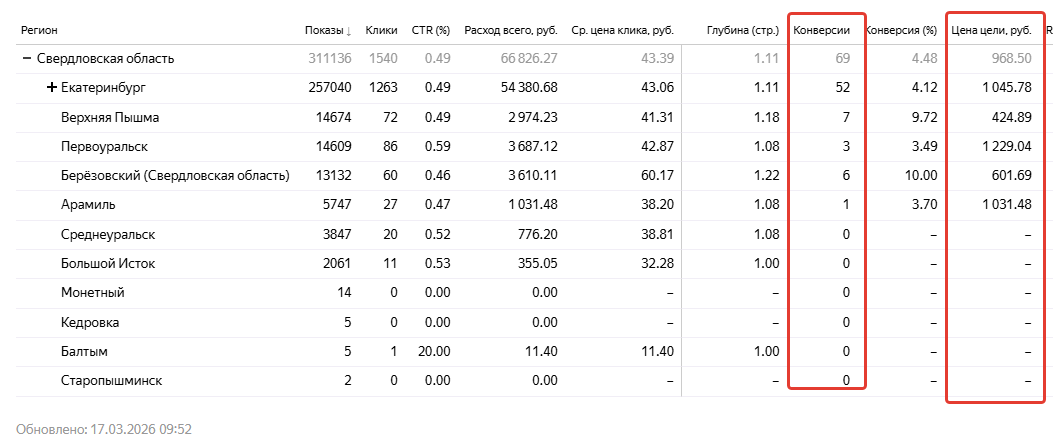Click the Конверсия (%) column header
The height and width of the screenshot is (448, 1053).
(x=902, y=30)
